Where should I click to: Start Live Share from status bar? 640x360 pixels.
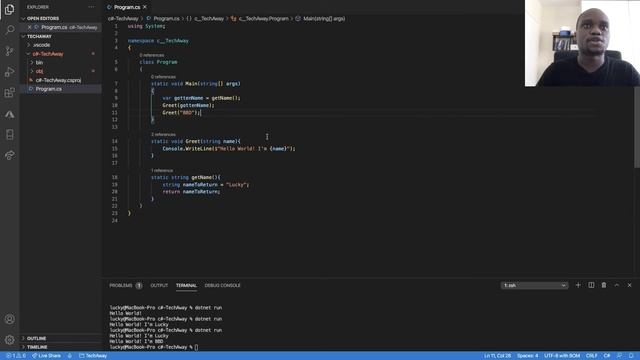coord(46,356)
